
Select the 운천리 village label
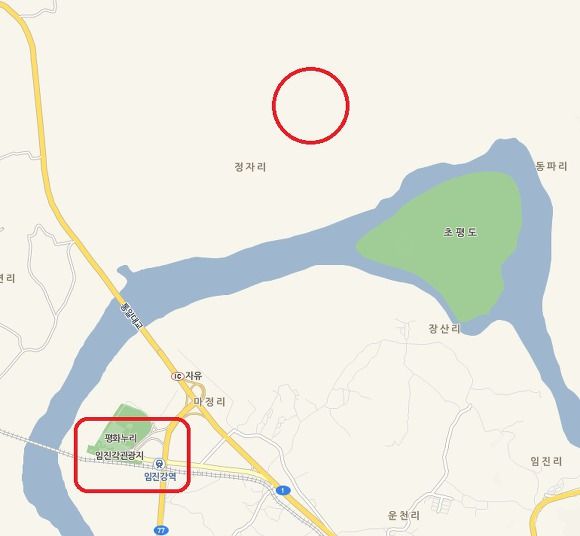tap(404, 515)
